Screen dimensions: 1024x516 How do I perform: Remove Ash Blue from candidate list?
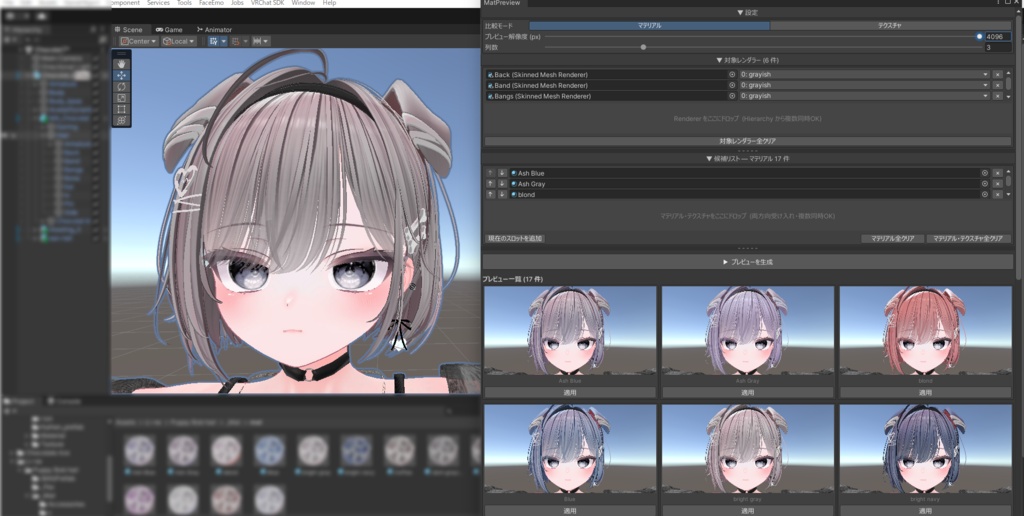tap(997, 173)
